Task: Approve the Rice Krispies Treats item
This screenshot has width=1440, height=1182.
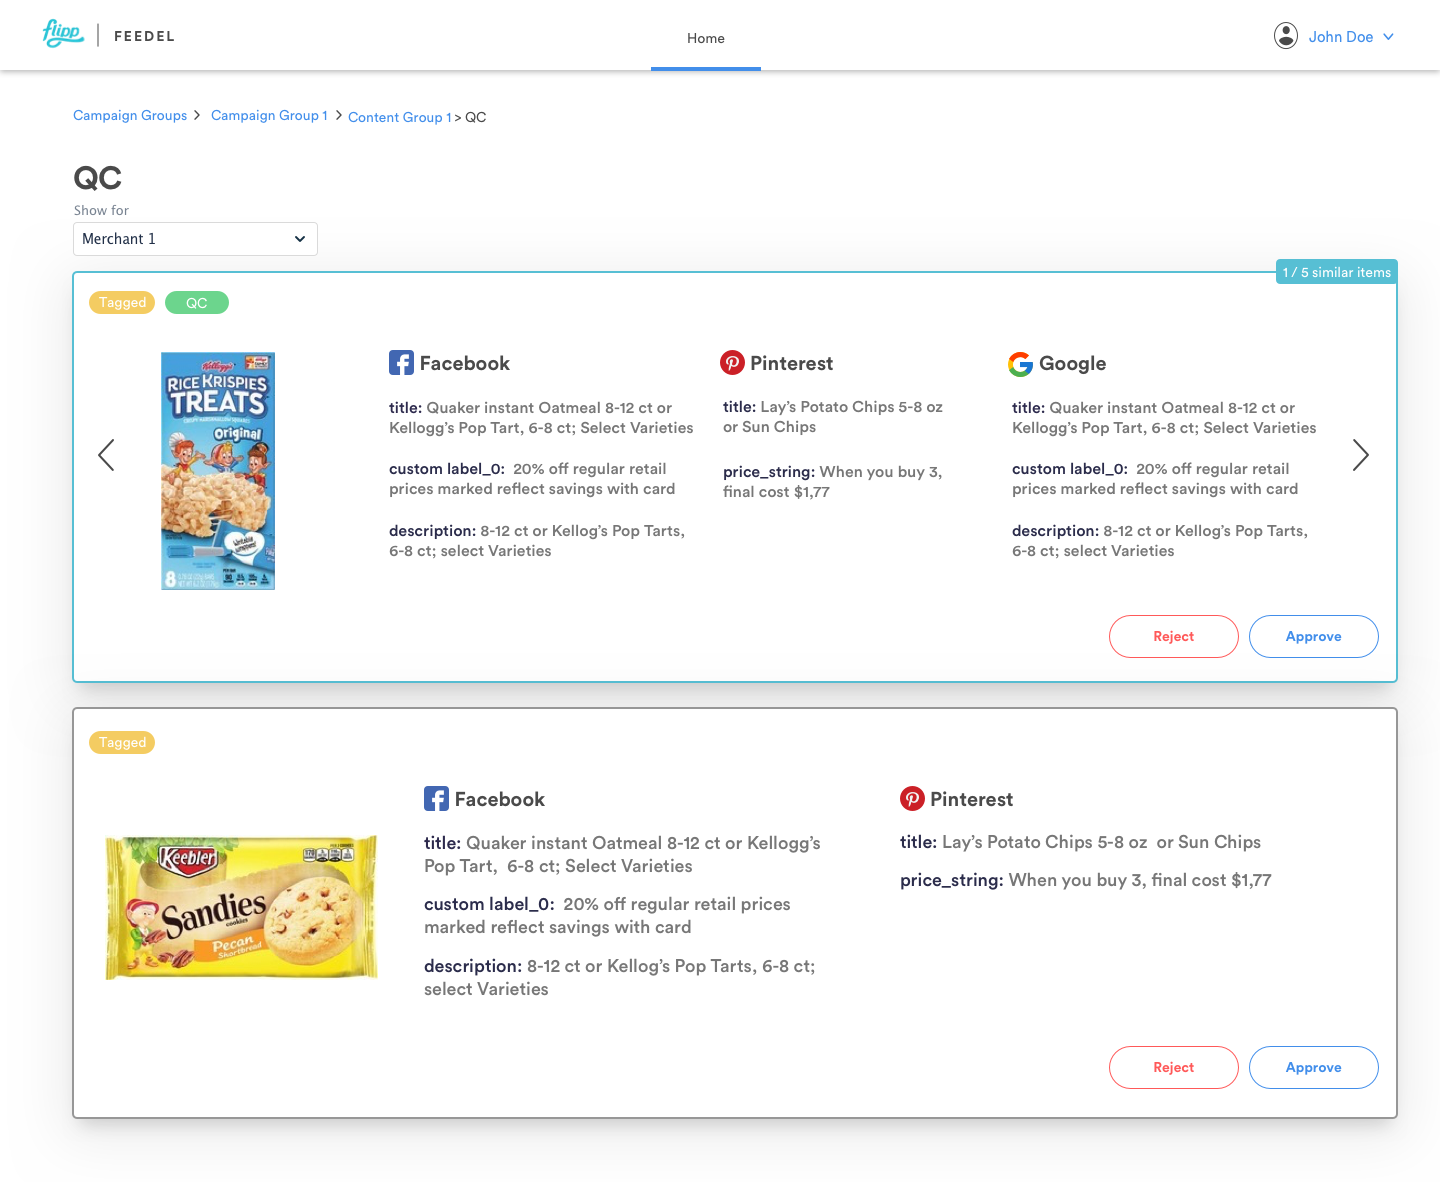Action: [1314, 636]
